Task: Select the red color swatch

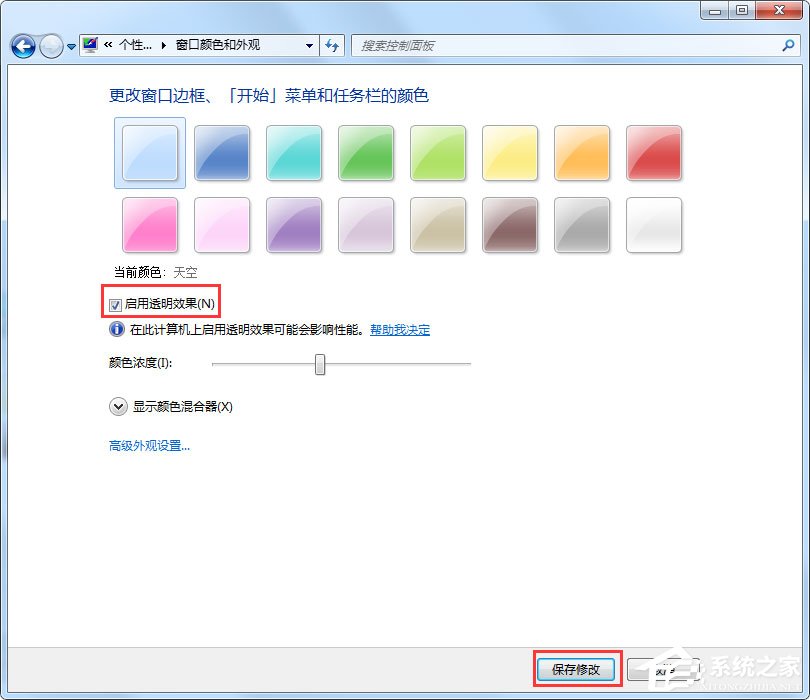Action: pyautogui.click(x=653, y=153)
